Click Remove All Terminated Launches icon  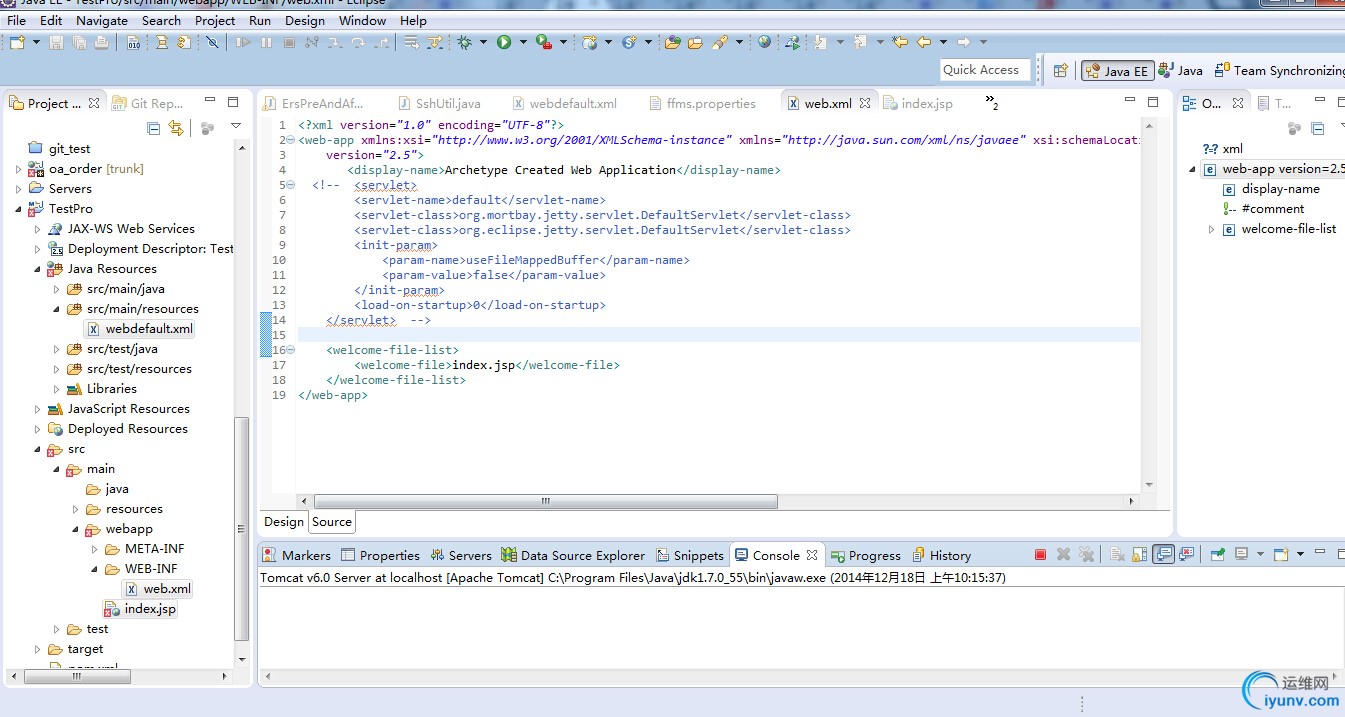tap(1087, 554)
